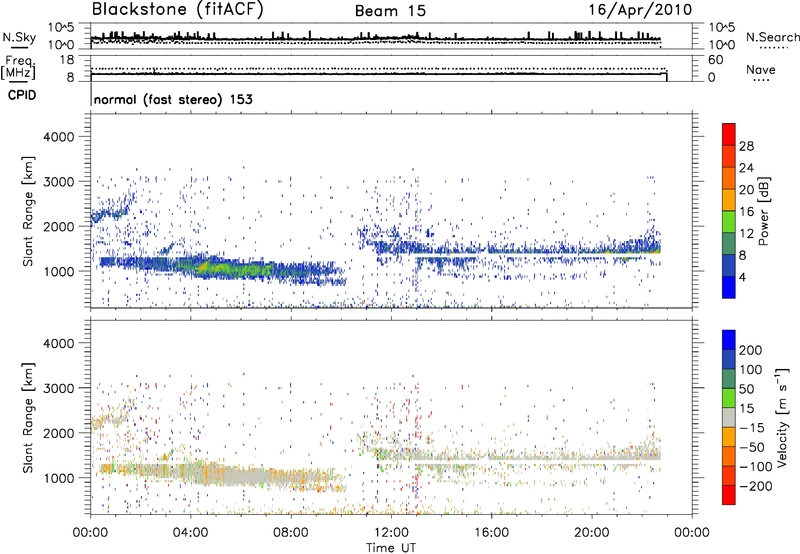
Task: Click the blue top of the Velocity colorbar
Action: pyautogui.click(x=729, y=340)
